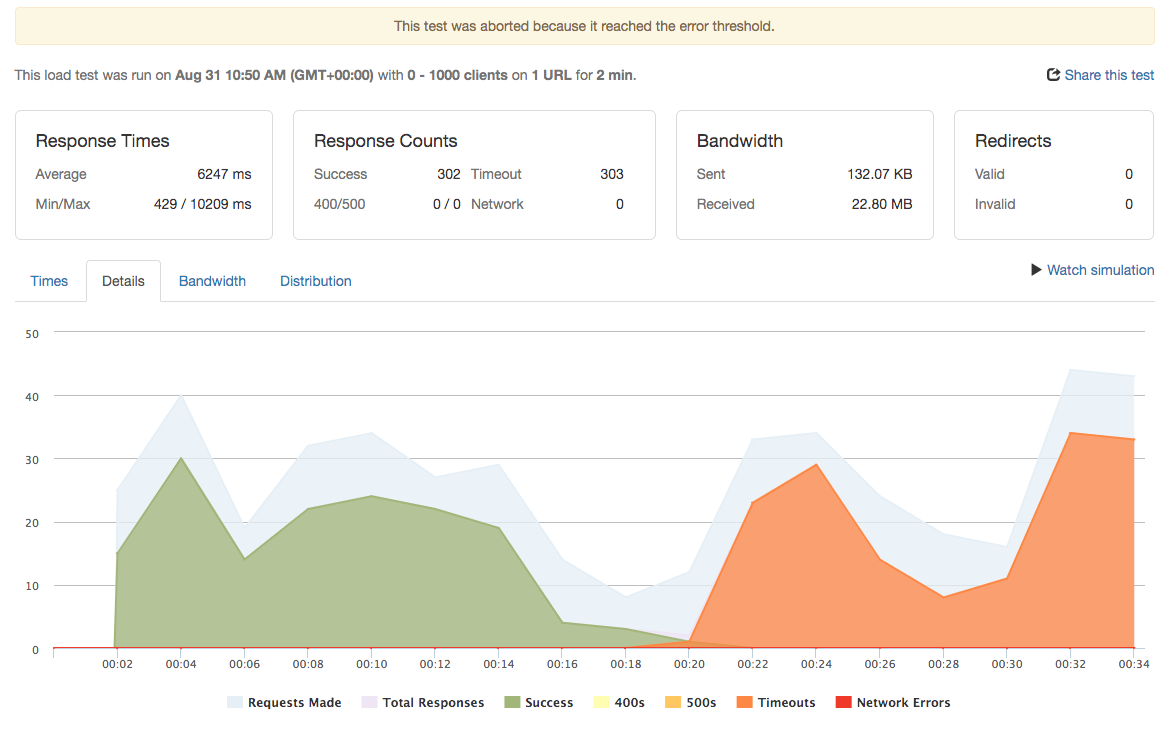The height and width of the screenshot is (742, 1171).
Task: Click the aborted test warning banner
Action: click(585, 26)
